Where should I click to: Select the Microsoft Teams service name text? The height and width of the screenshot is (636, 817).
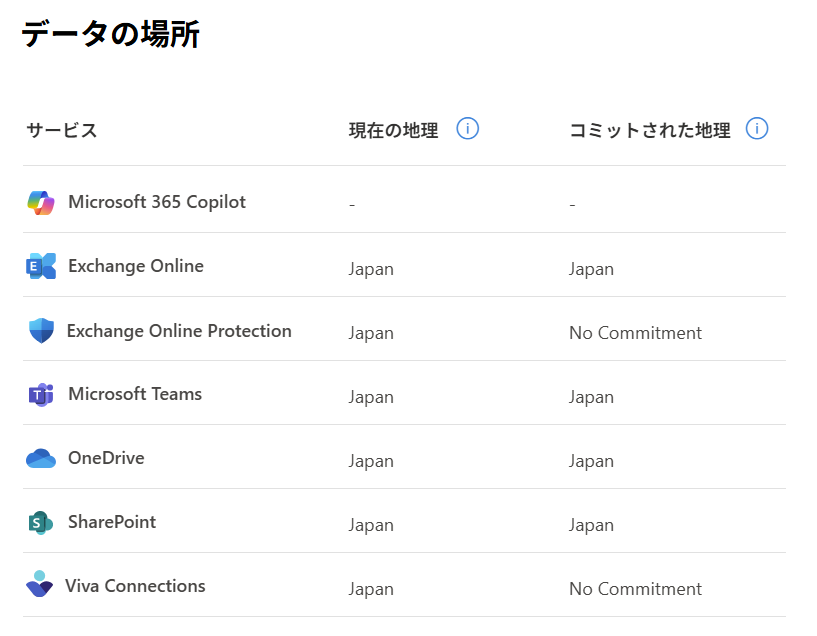pos(137,395)
